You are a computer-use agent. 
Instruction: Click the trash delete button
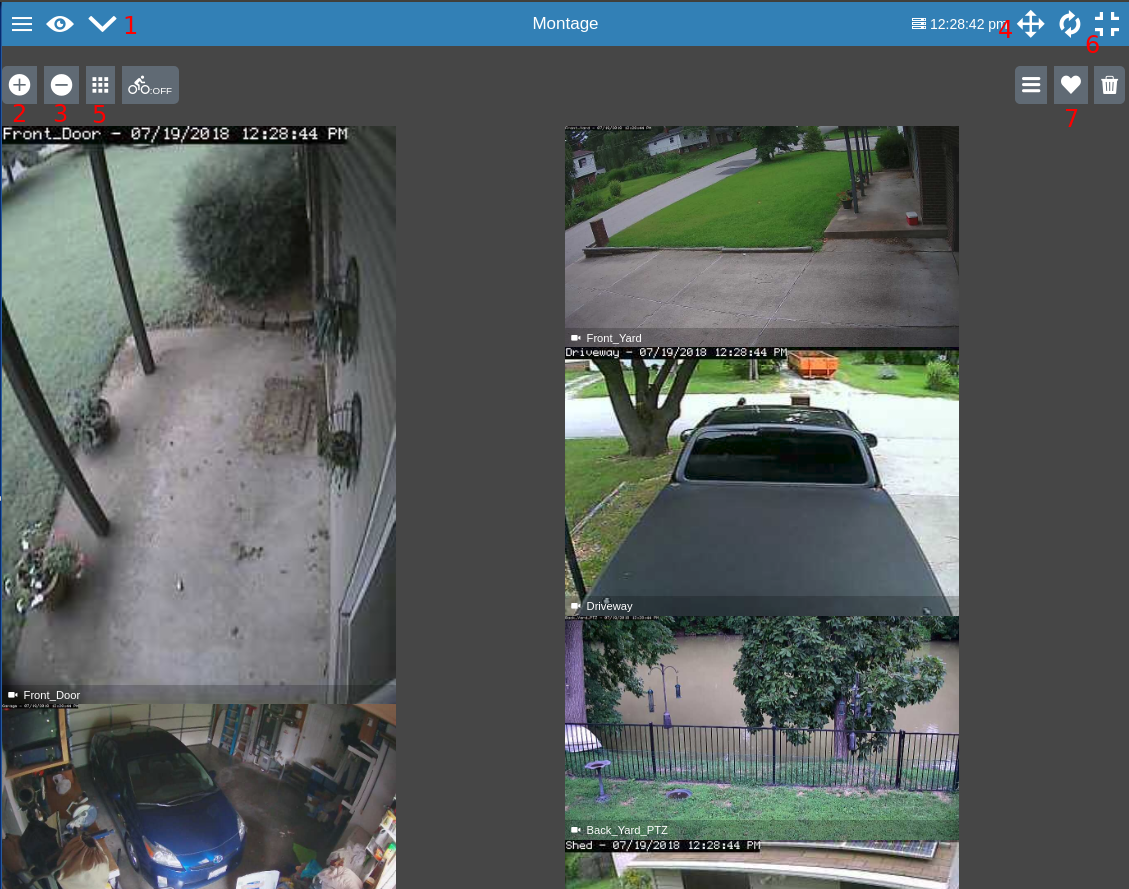(x=1110, y=85)
